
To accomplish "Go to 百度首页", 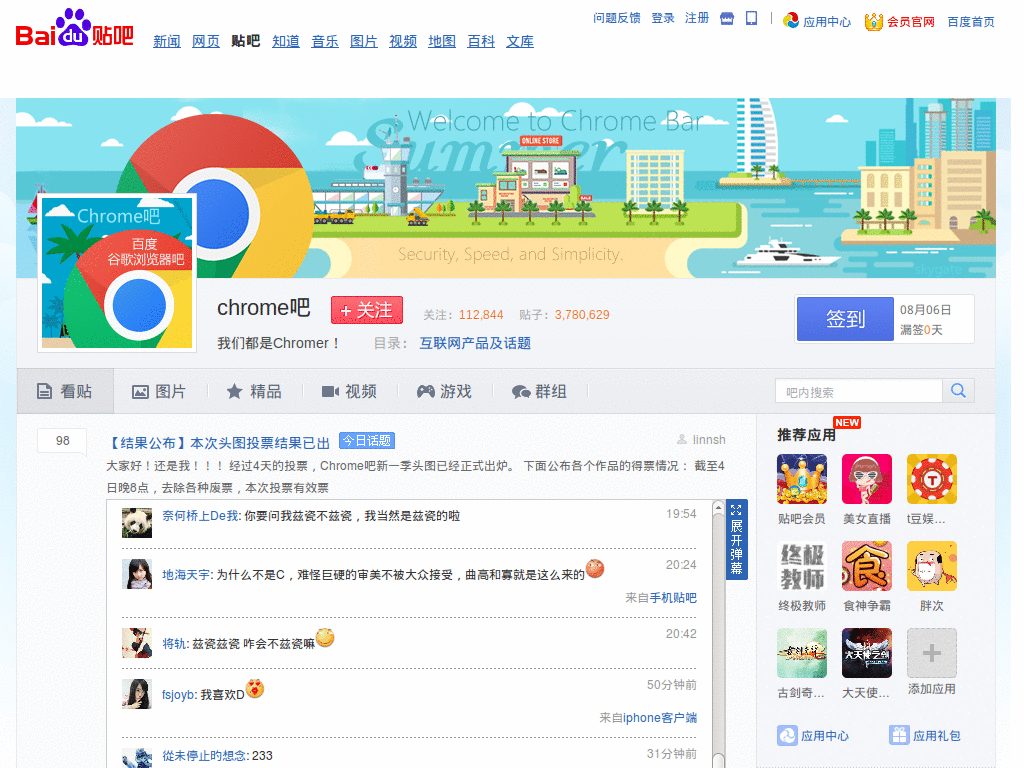I will click(971, 22).
